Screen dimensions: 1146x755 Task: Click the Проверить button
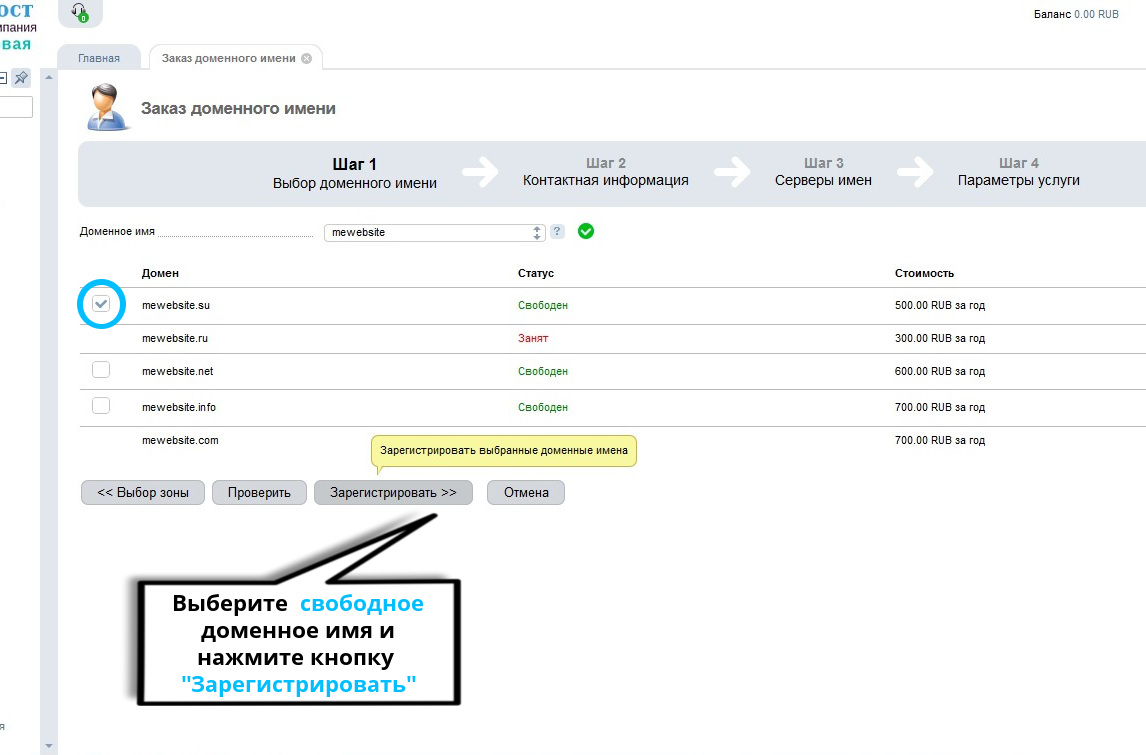[259, 493]
